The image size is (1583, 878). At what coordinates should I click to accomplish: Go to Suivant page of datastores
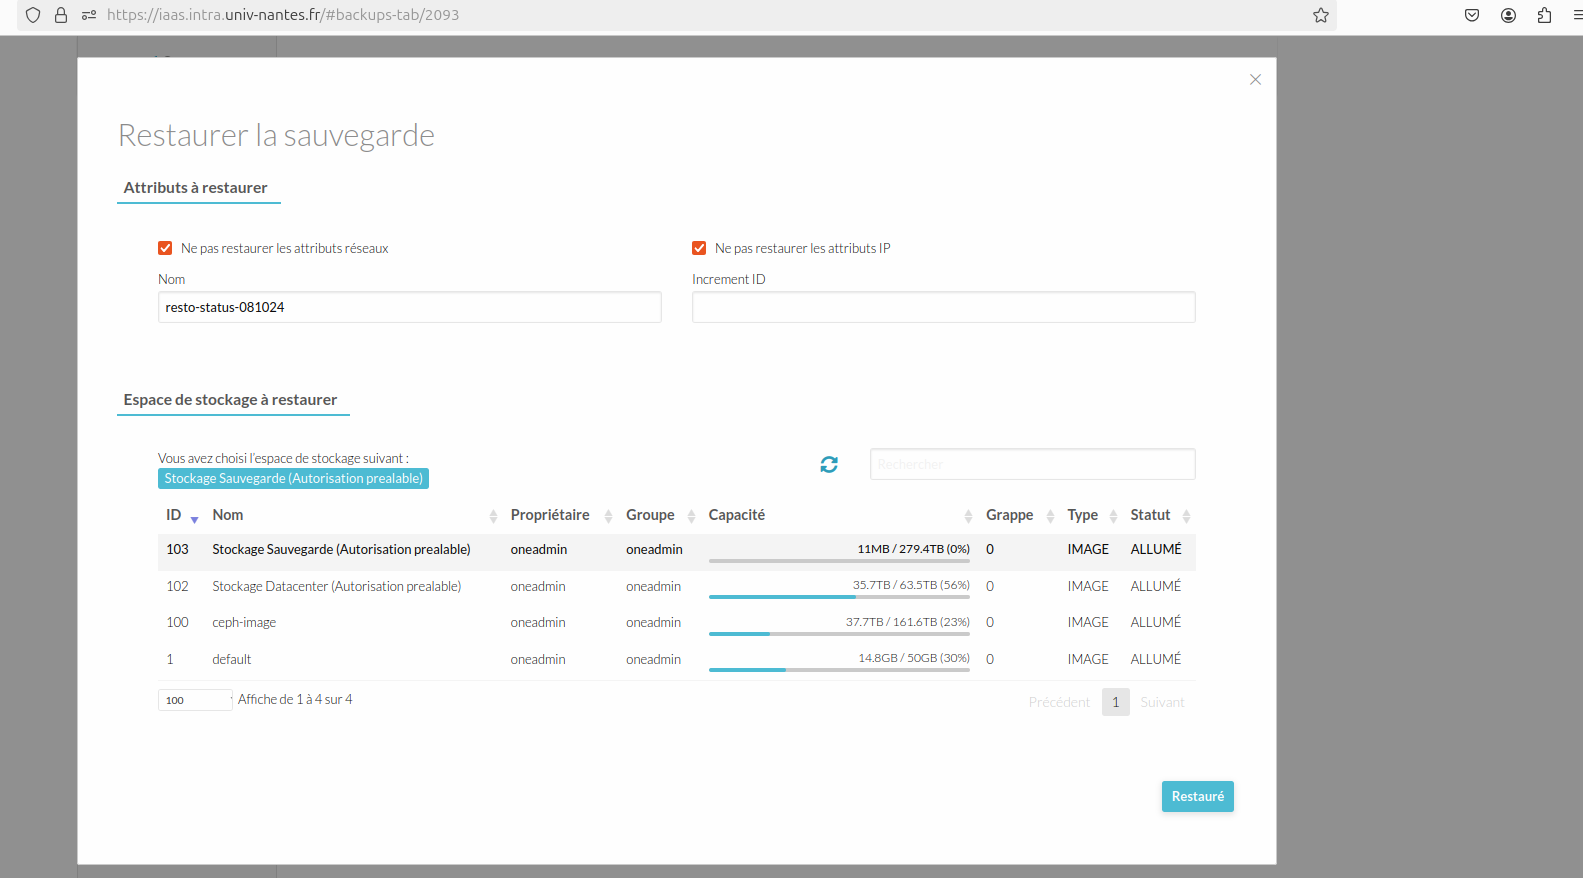pos(1162,702)
